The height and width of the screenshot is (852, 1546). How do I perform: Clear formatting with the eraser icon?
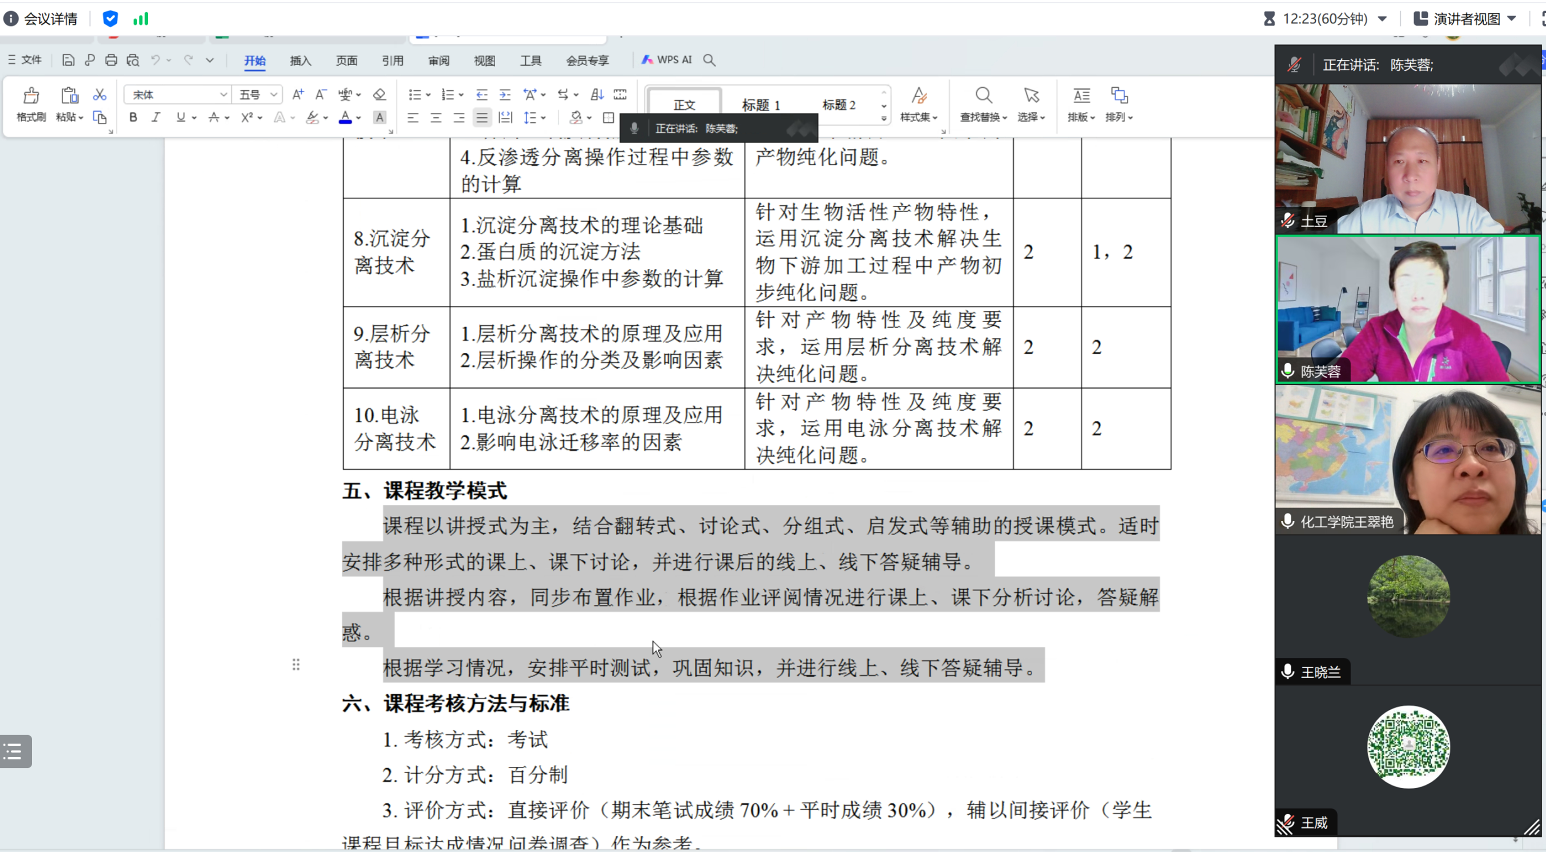379,94
